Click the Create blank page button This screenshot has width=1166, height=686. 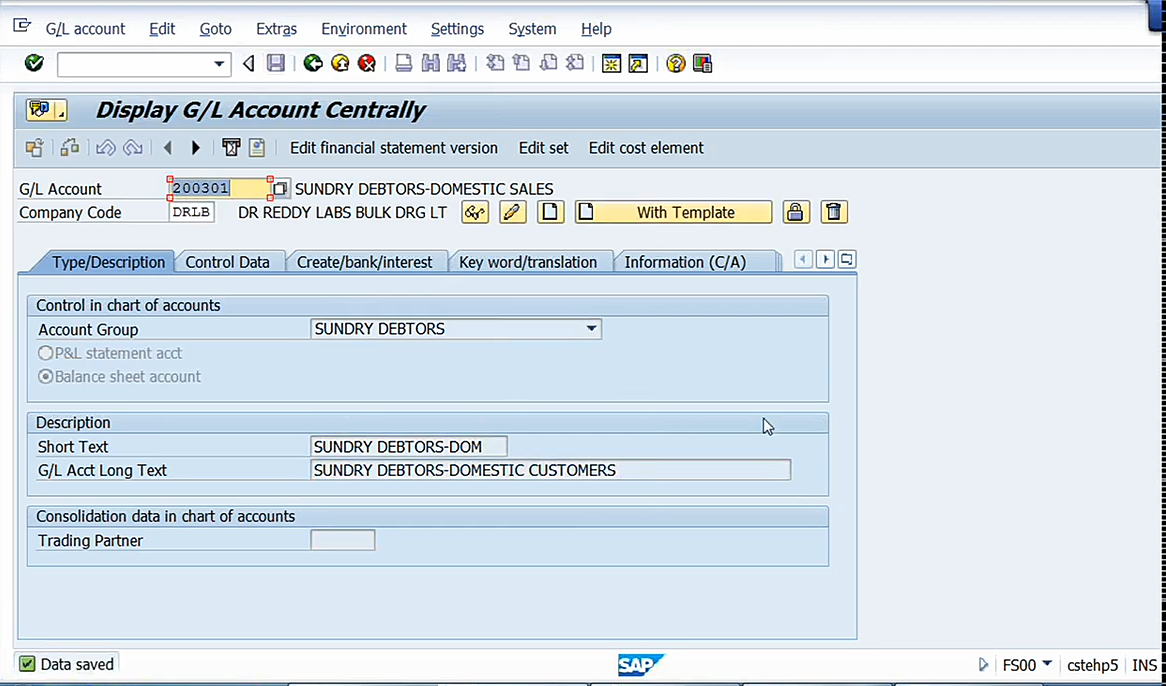pos(550,213)
